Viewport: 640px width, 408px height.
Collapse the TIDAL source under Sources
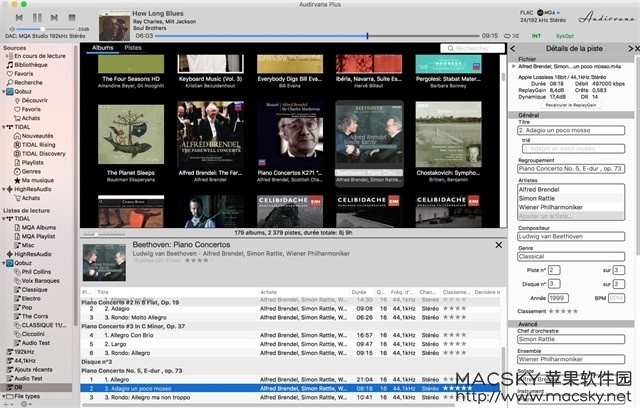click(4, 127)
